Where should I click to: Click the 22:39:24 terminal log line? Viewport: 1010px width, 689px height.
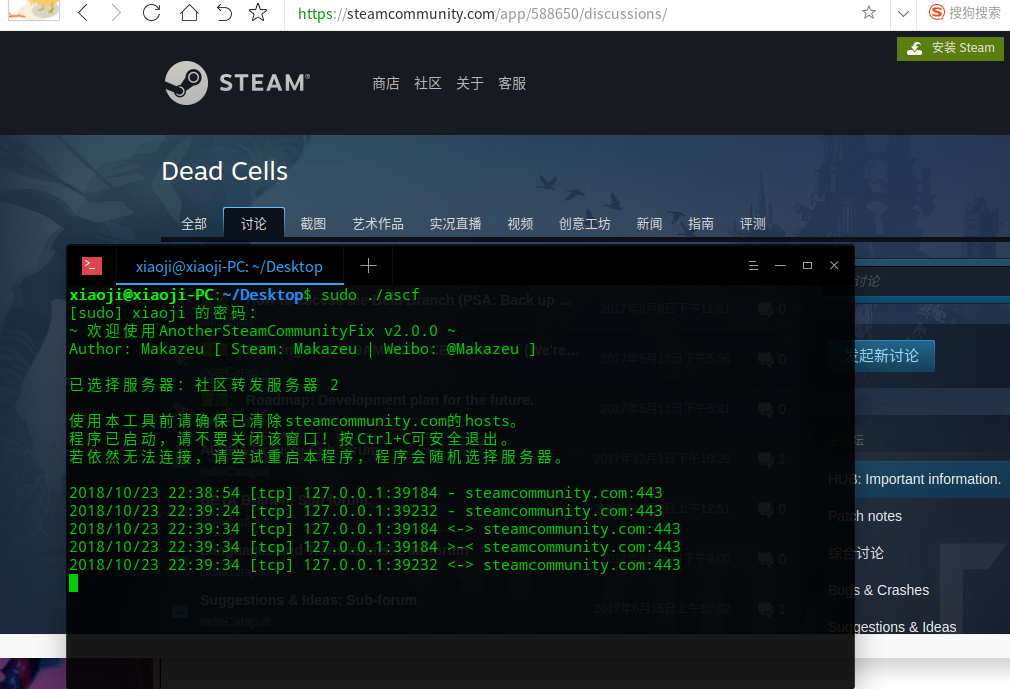click(366, 511)
